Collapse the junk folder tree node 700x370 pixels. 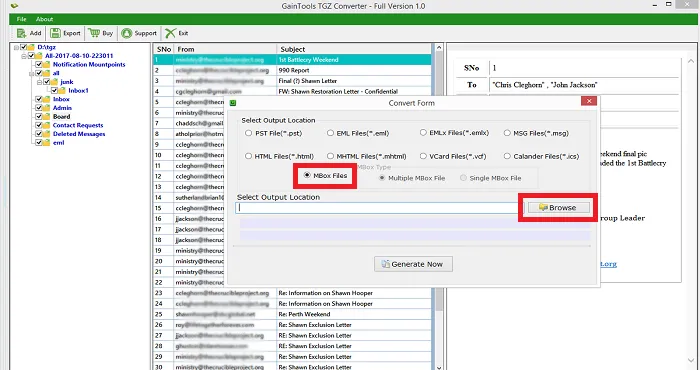pos(39,82)
